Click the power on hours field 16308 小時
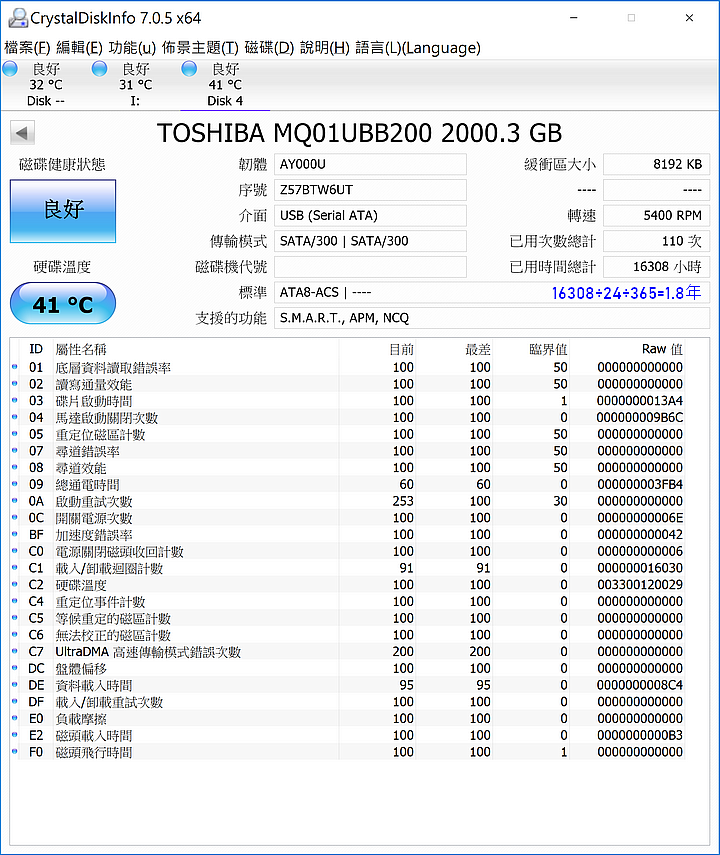720x855 pixels. click(656, 267)
